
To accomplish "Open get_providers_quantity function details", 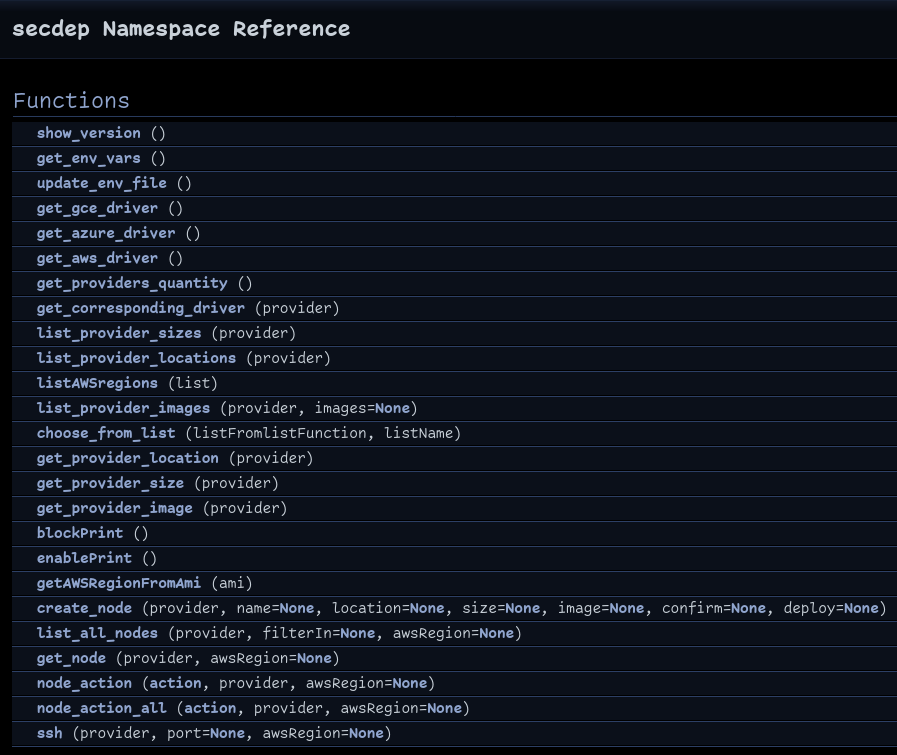I will 132,283.
